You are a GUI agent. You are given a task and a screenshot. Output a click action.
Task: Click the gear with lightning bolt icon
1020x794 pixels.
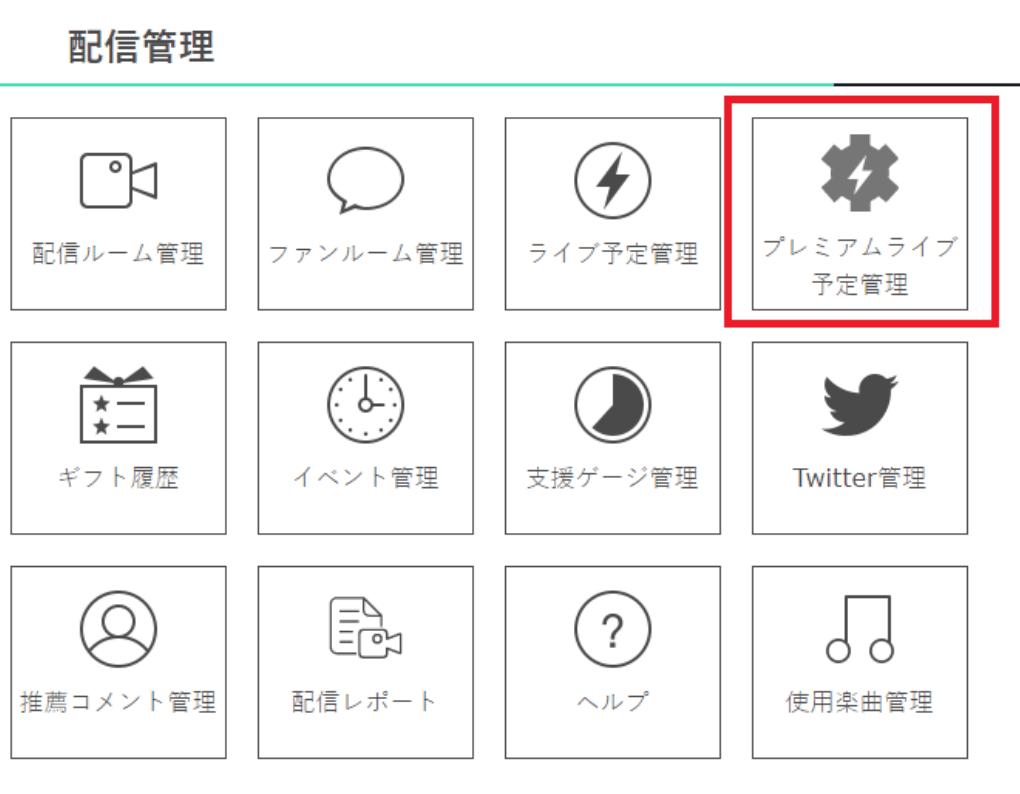(860, 173)
